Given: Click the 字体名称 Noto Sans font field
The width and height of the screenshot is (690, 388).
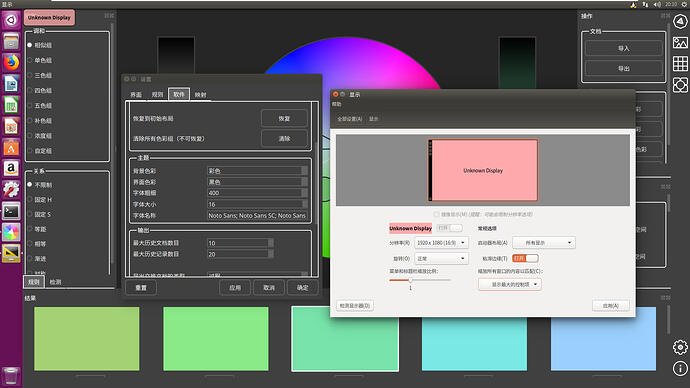Looking at the screenshot, I should (x=257, y=216).
